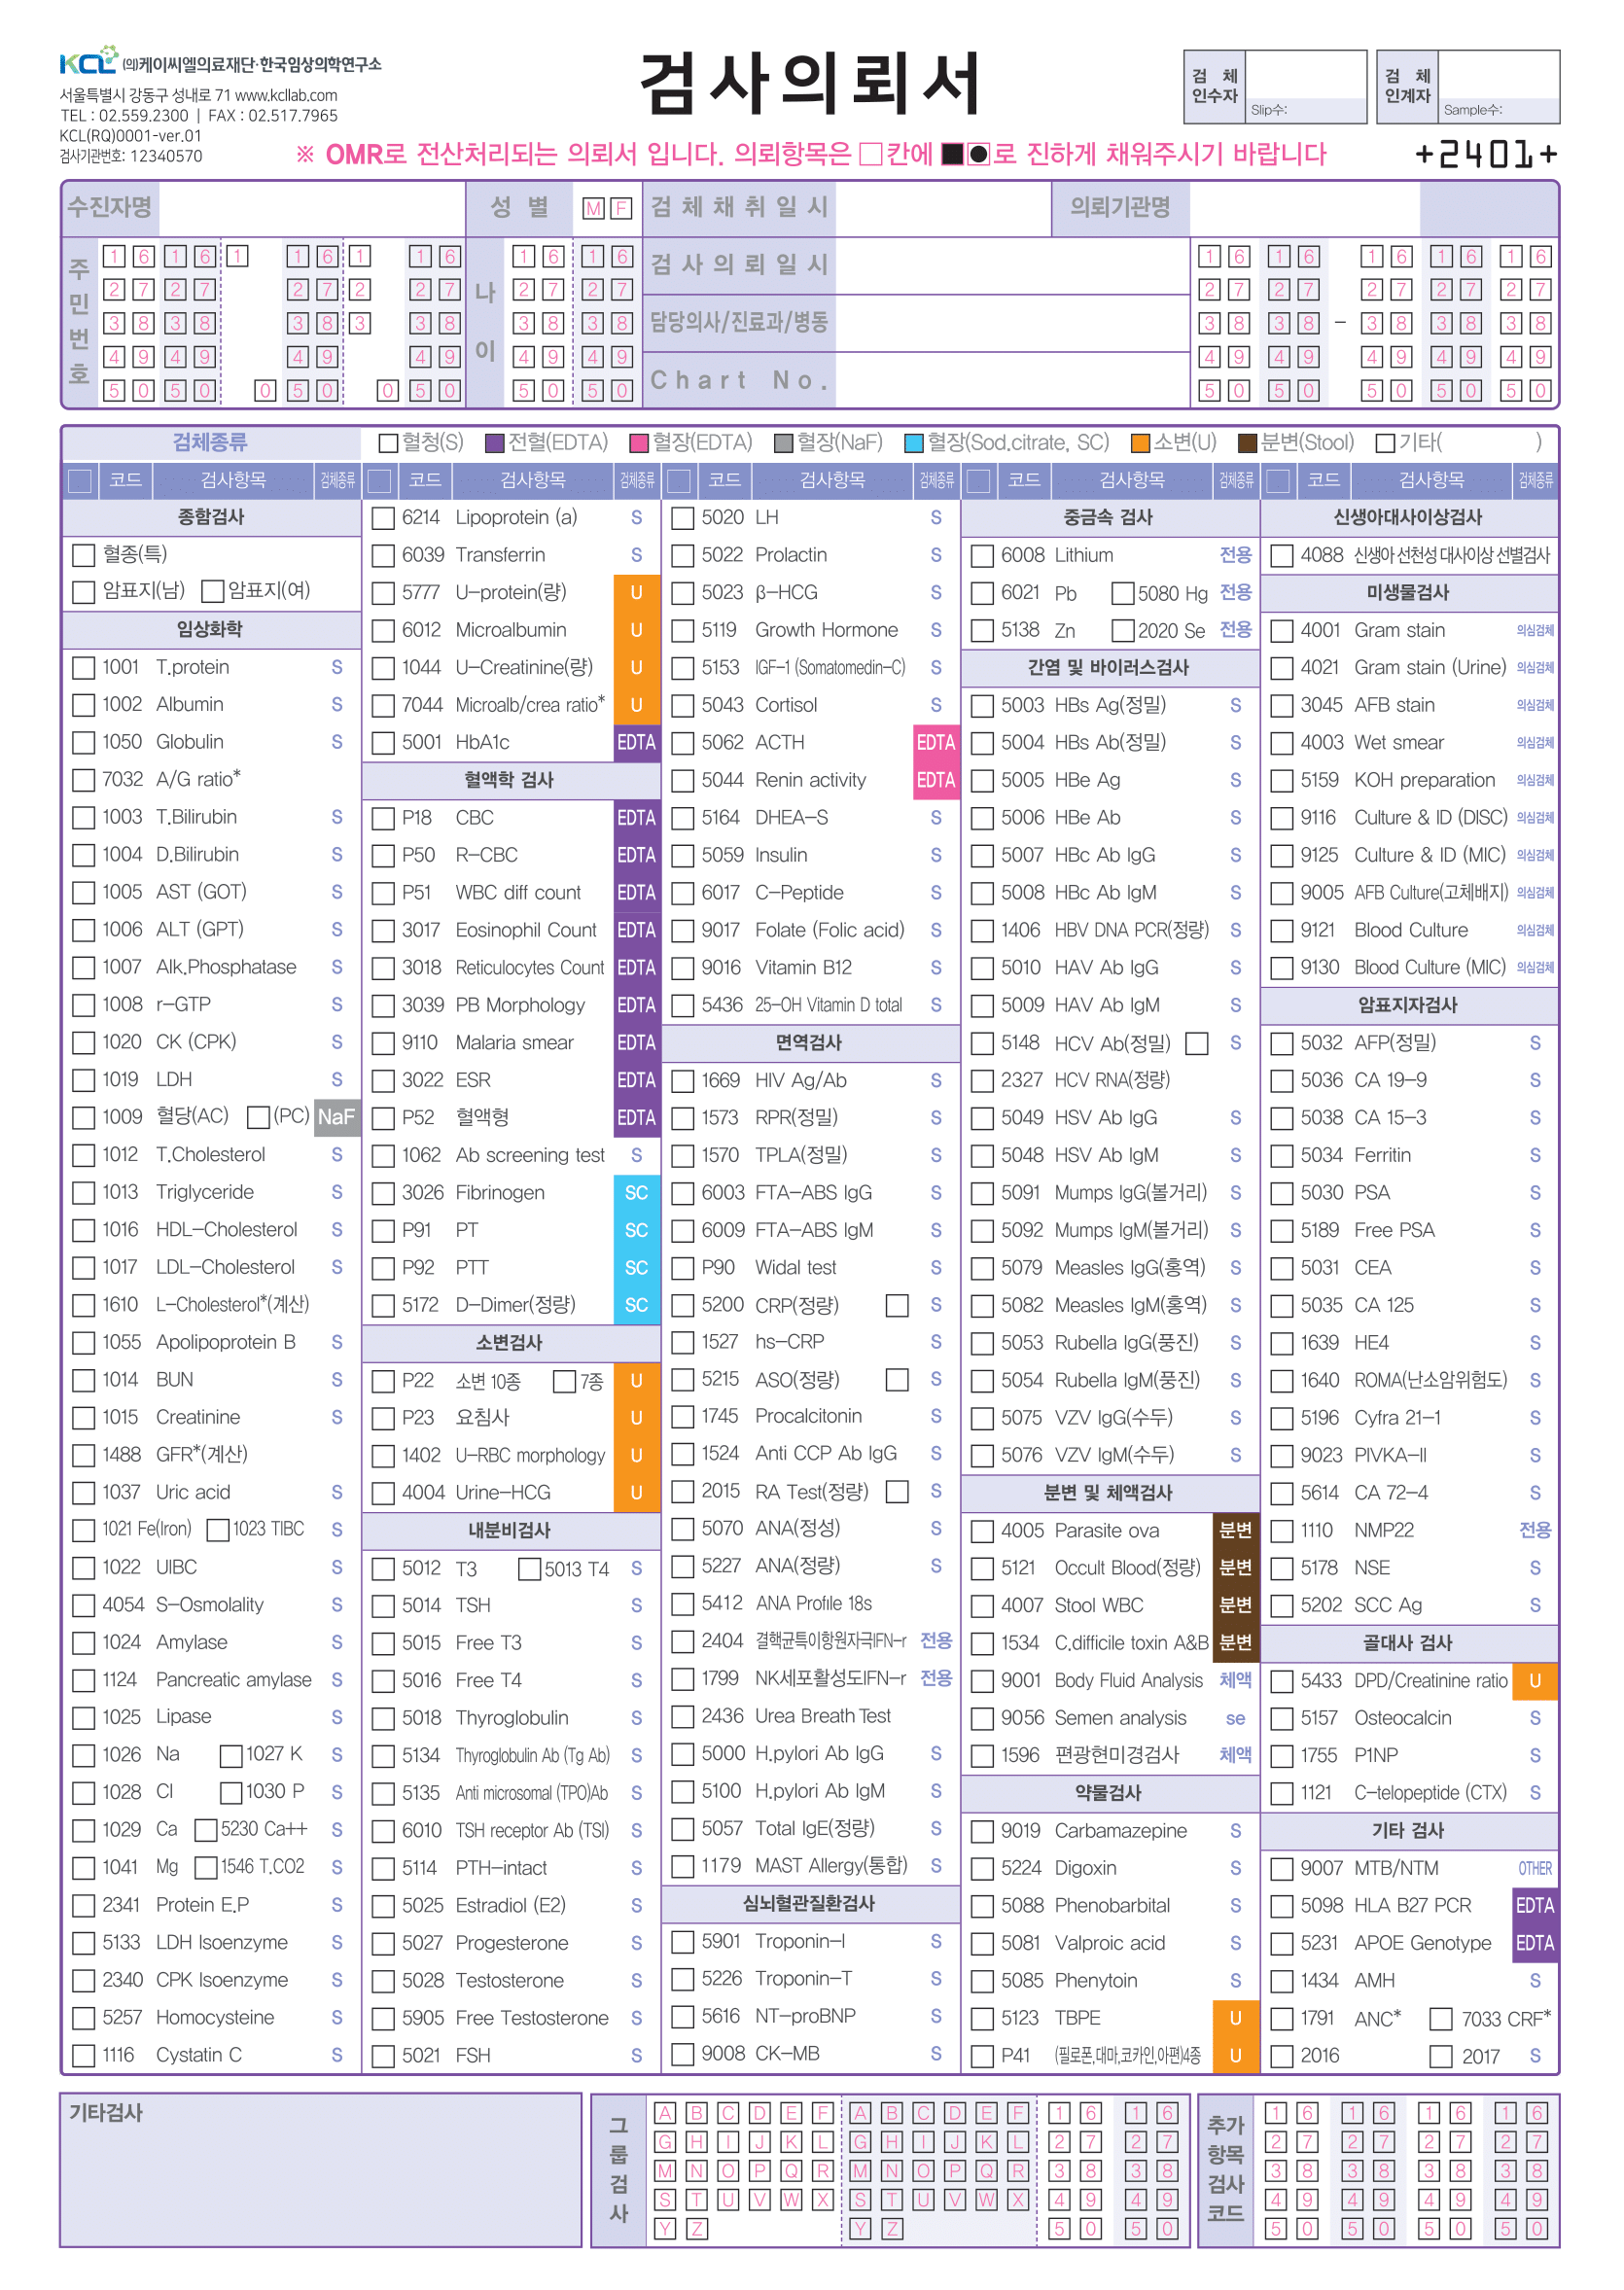The image size is (1624, 2290).
Task: Check the 5003 HBs Ag(정밀) box
Action: click(983, 706)
